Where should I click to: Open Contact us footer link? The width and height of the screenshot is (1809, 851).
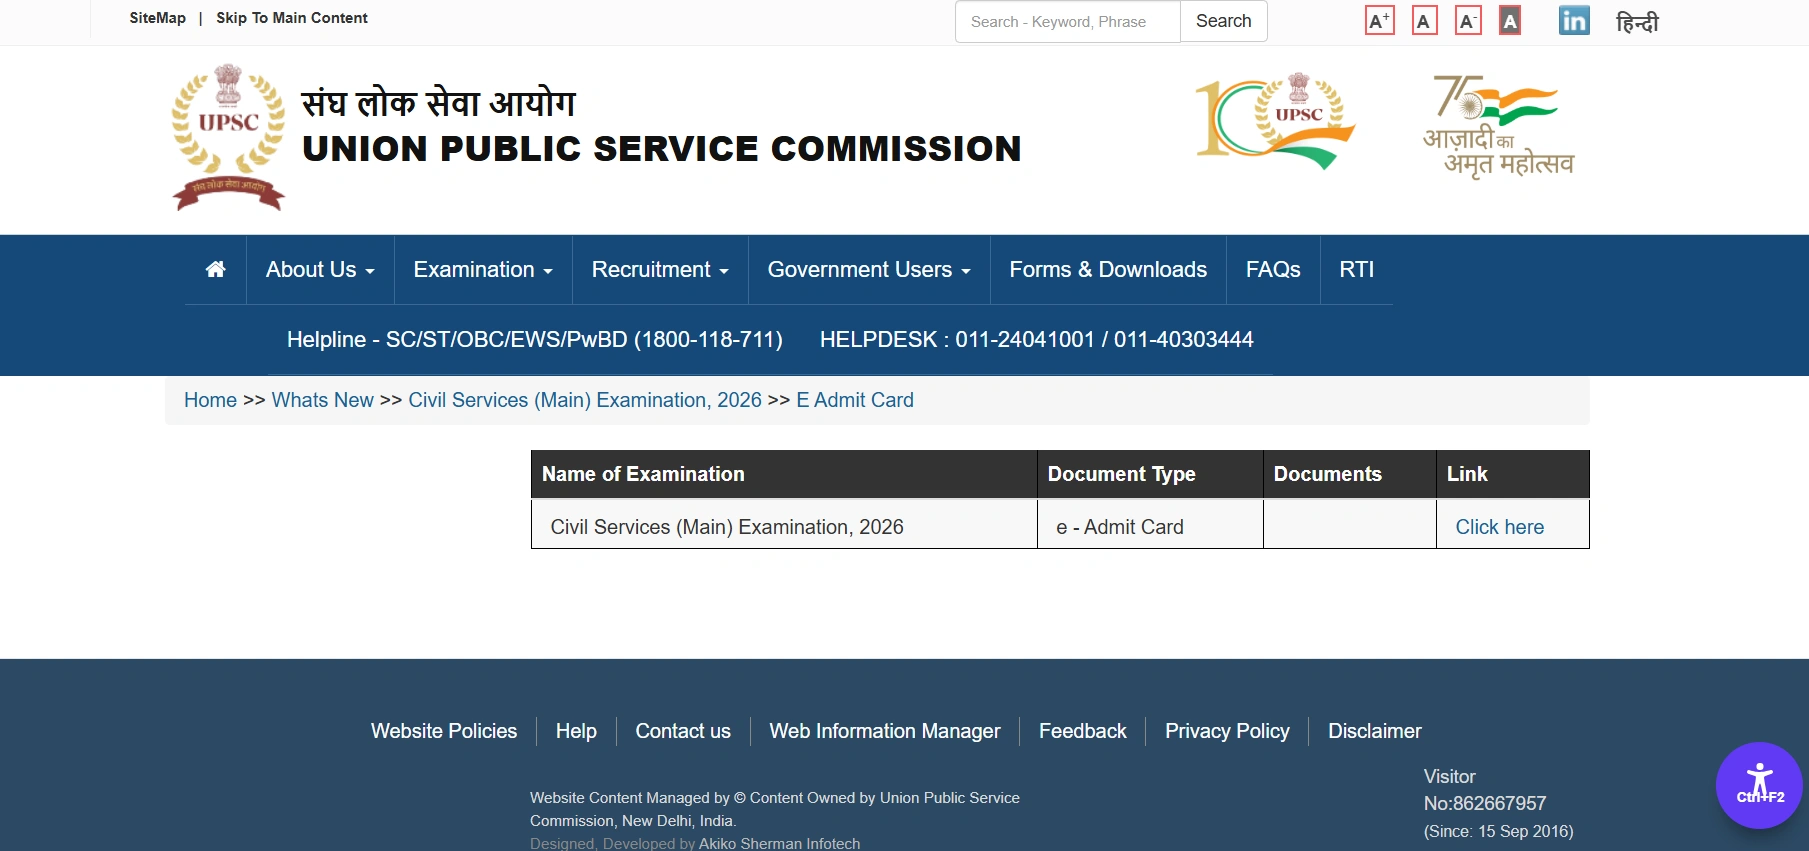coord(683,731)
